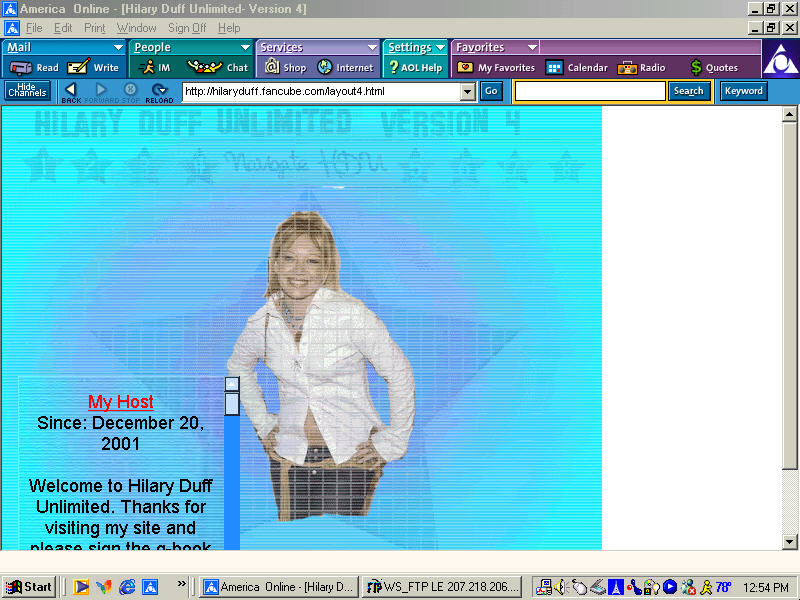Viewport: 800px width, 600px height.
Task: Follow the My Host link
Action: [x=120, y=402]
